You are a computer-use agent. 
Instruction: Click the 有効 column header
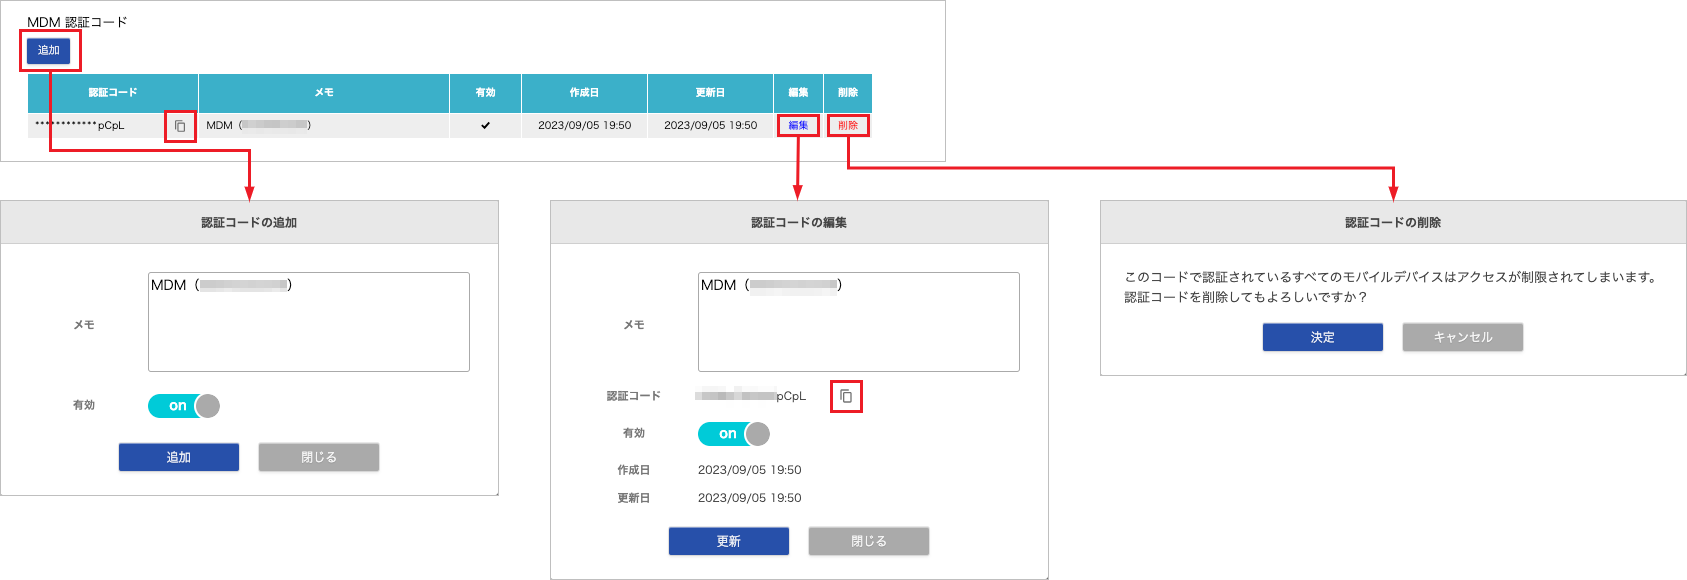(x=485, y=93)
